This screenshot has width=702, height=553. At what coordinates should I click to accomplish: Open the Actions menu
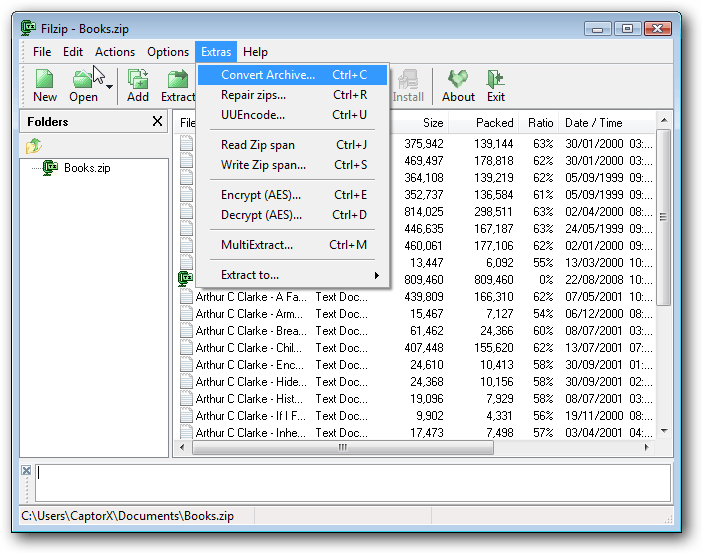[x=115, y=52]
